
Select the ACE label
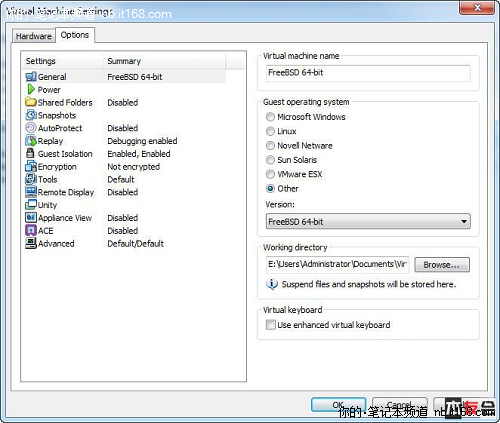pos(46,231)
